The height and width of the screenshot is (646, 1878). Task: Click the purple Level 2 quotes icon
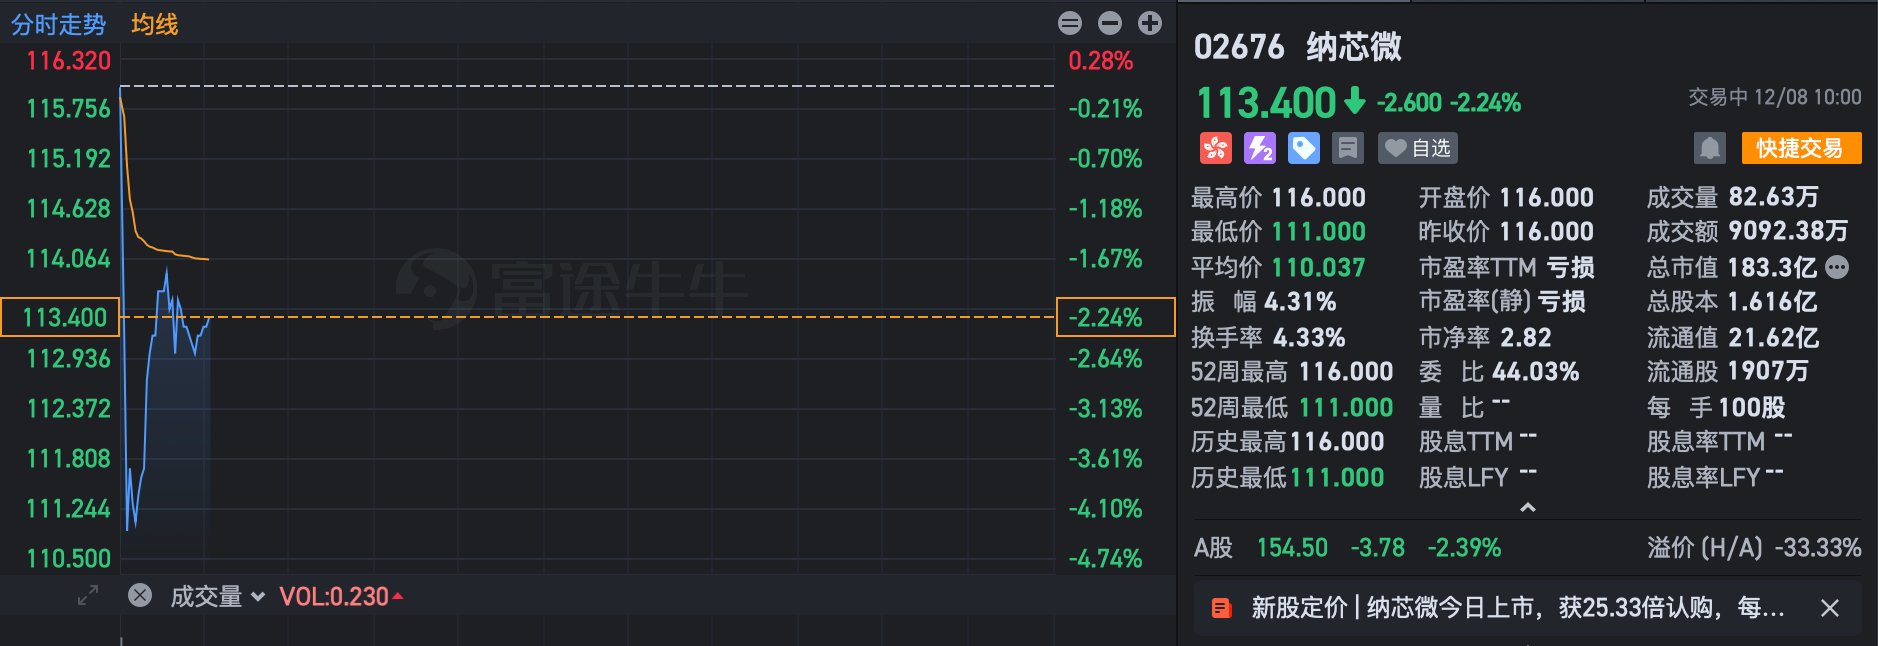(x=1259, y=148)
